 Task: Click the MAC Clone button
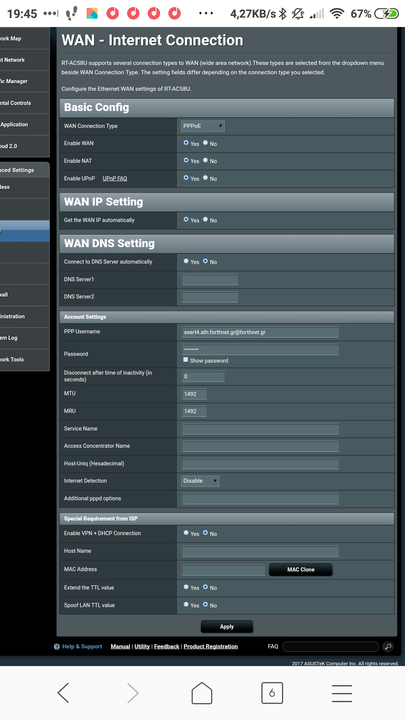pyautogui.click(x=301, y=569)
